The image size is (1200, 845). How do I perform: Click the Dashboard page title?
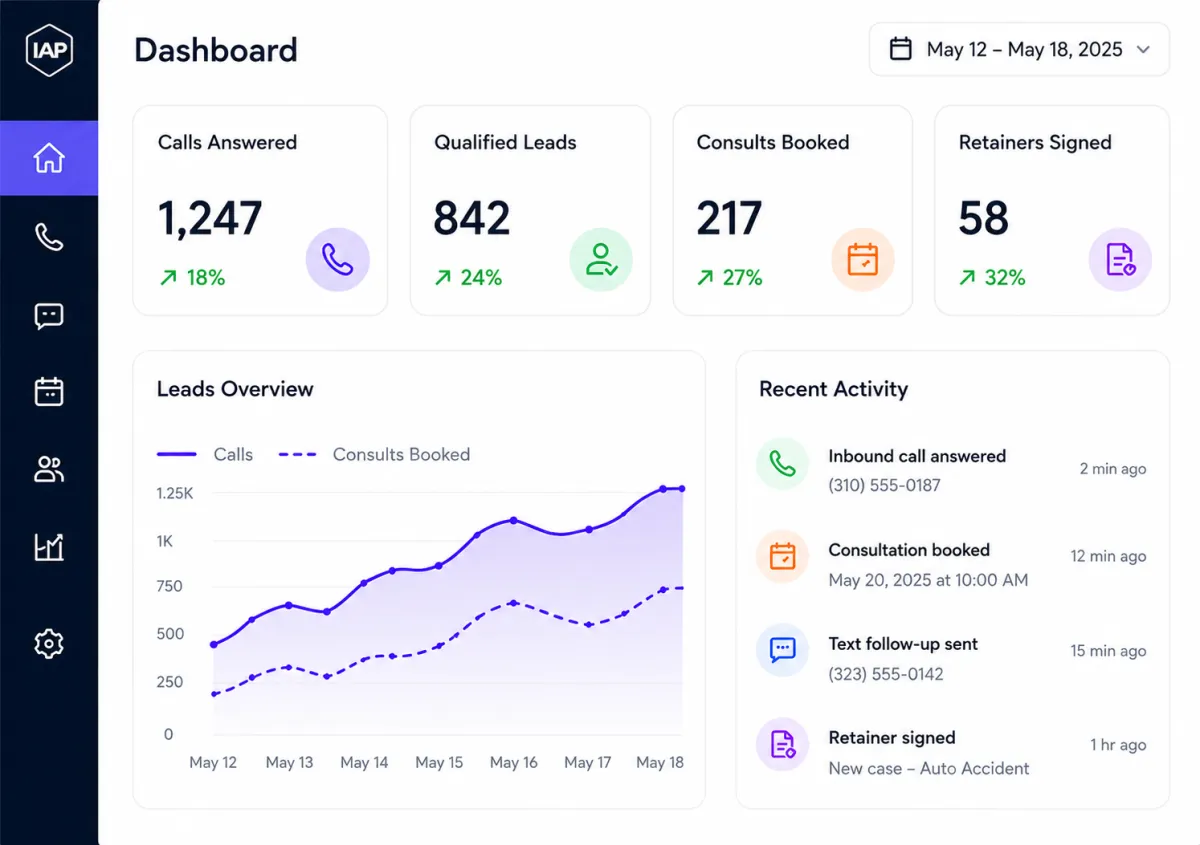click(x=216, y=50)
